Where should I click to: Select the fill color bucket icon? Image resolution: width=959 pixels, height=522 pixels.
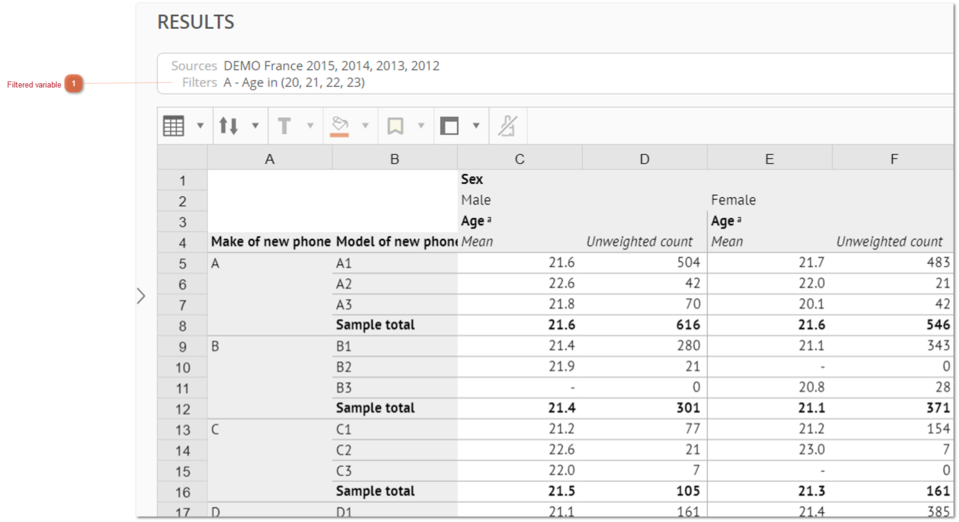point(339,126)
